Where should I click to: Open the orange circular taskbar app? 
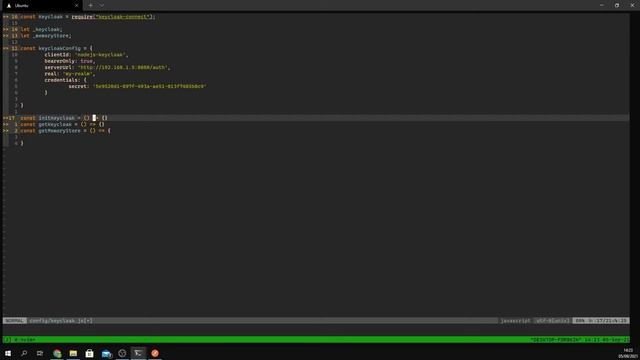click(x=155, y=353)
